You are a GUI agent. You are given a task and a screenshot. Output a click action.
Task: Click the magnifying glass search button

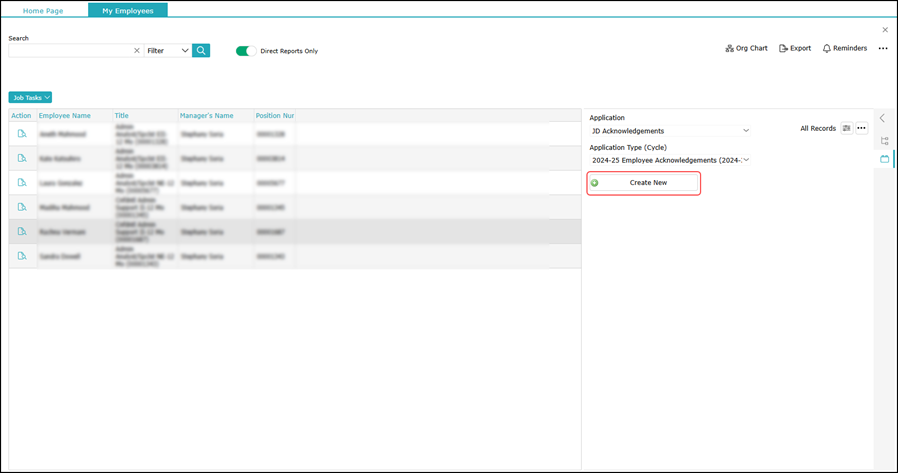point(201,50)
